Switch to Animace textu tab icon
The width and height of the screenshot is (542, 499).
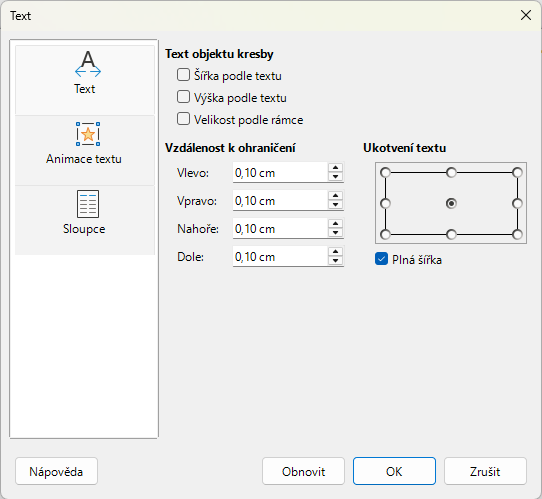pos(88,134)
